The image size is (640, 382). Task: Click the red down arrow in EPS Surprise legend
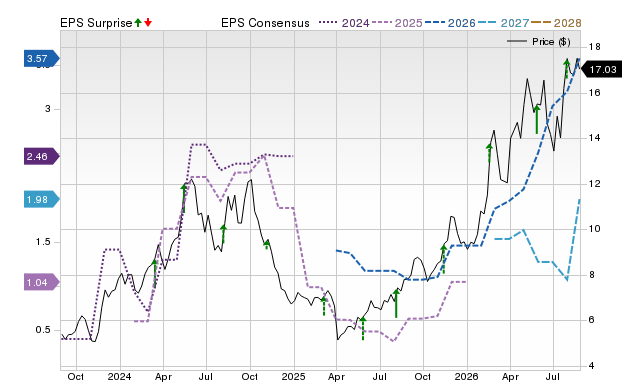pos(148,23)
